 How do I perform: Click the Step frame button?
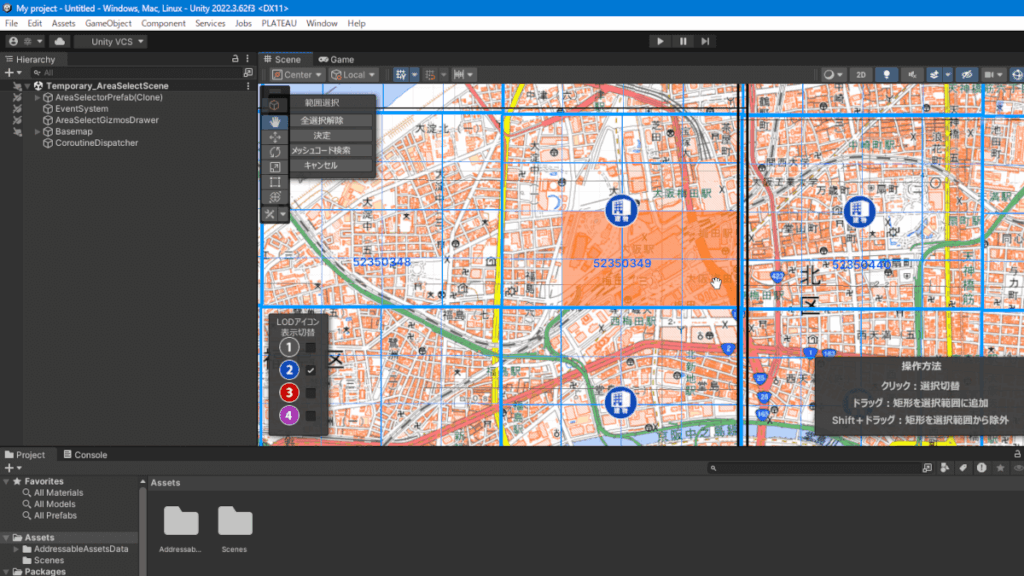(x=706, y=41)
